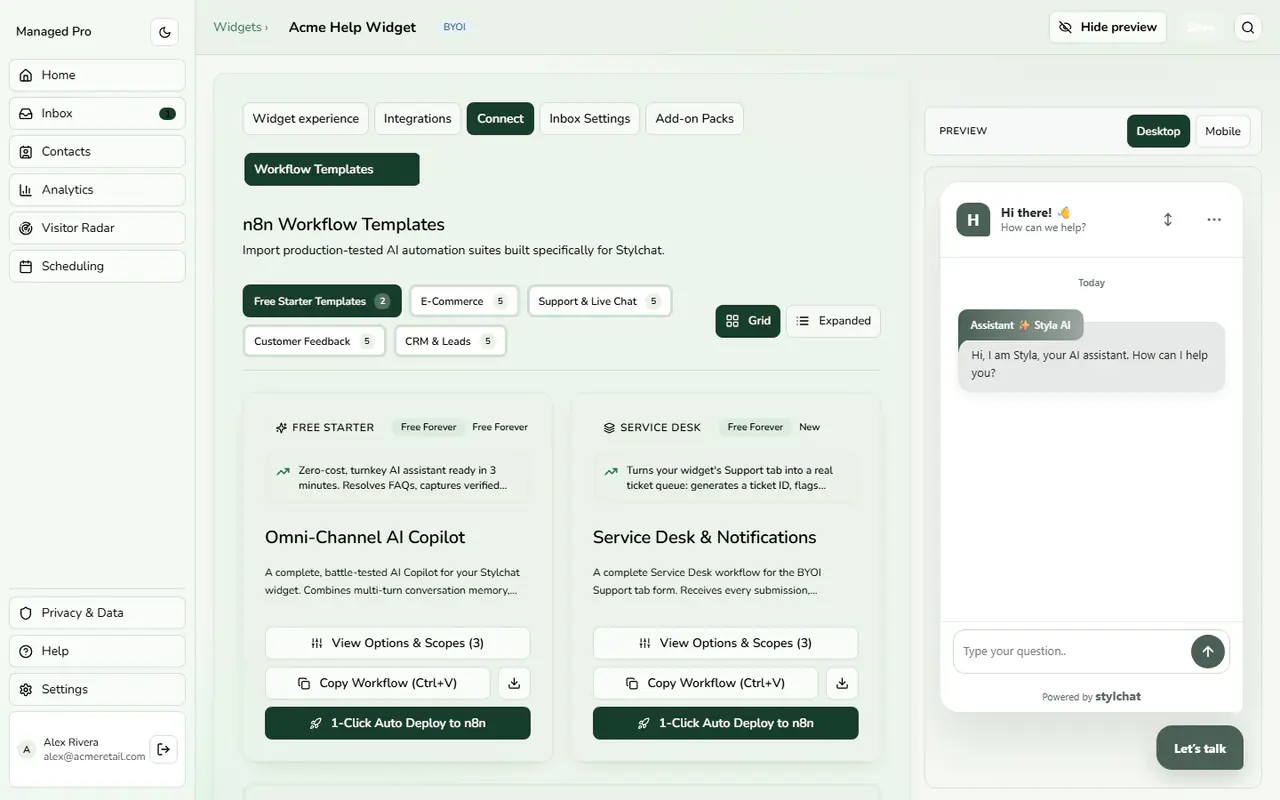Copy the Omni-Channel AI Copilot workflow
The image size is (1280, 800).
378,683
